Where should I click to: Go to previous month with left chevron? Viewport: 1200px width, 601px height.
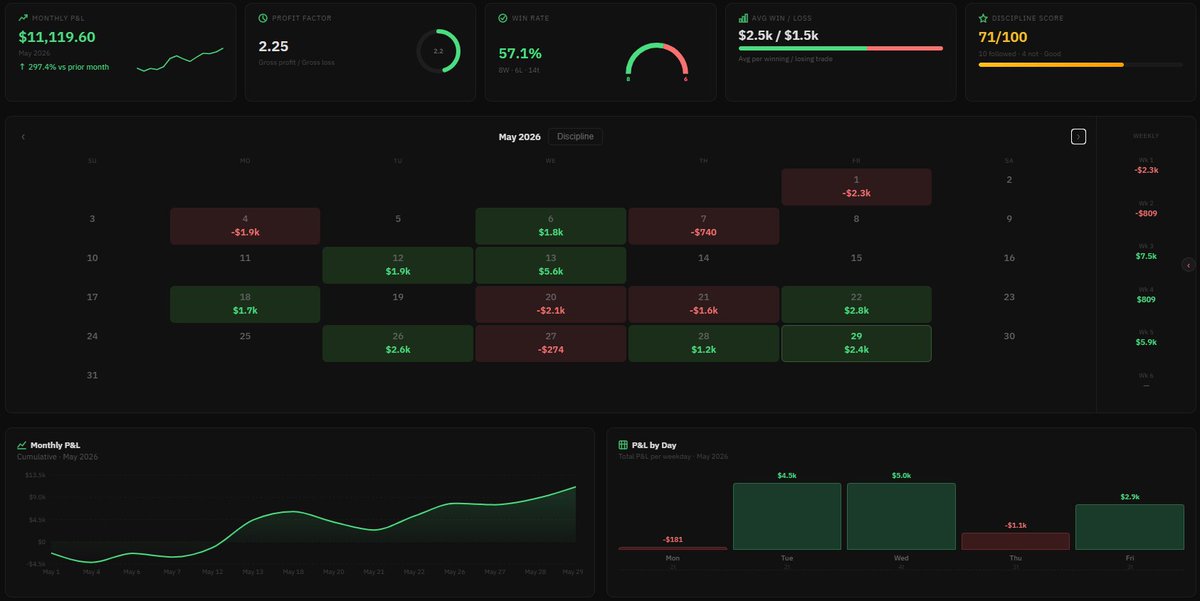pos(23,137)
